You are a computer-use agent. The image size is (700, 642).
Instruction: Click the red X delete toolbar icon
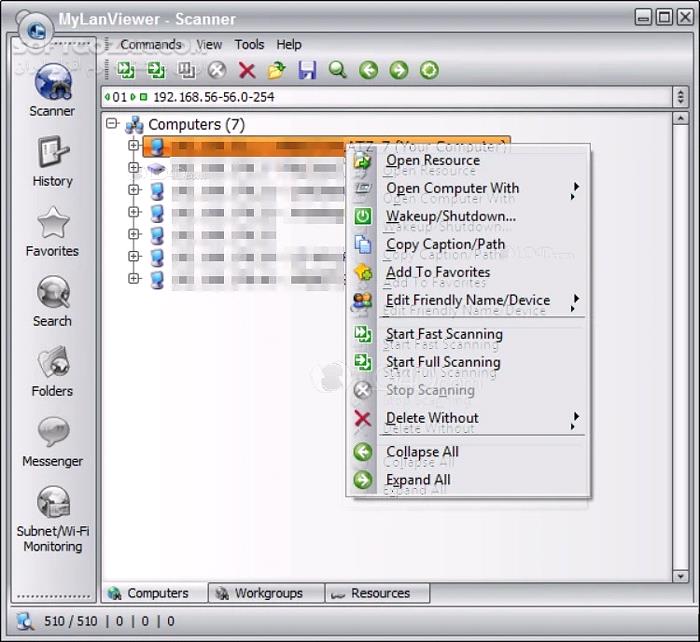[x=247, y=70]
